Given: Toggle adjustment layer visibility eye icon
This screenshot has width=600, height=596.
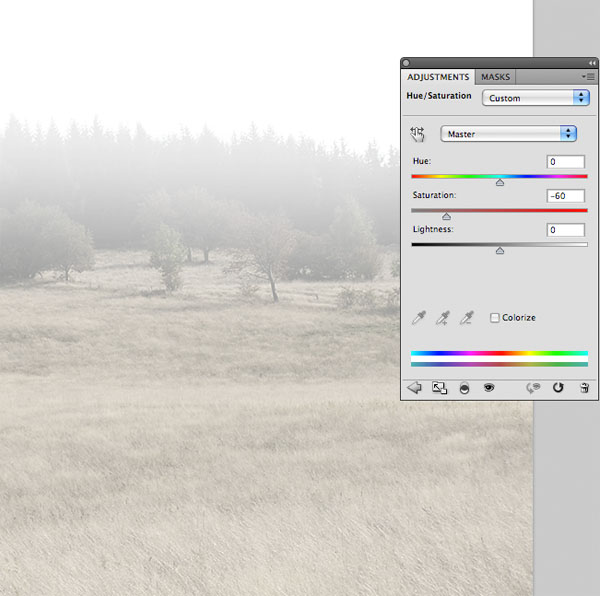Looking at the screenshot, I should tap(489, 388).
